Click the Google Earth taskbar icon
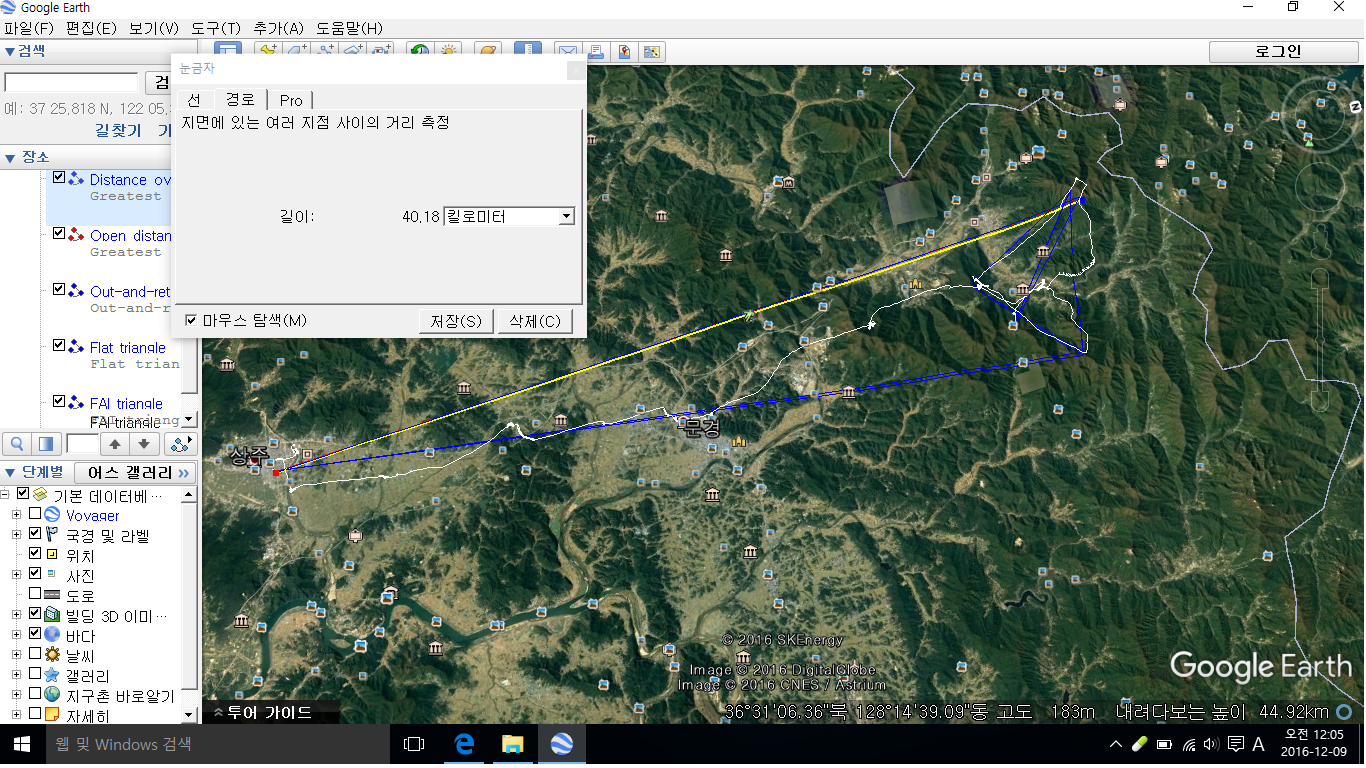Screen dimensions: 1366x768 [561, 744]
